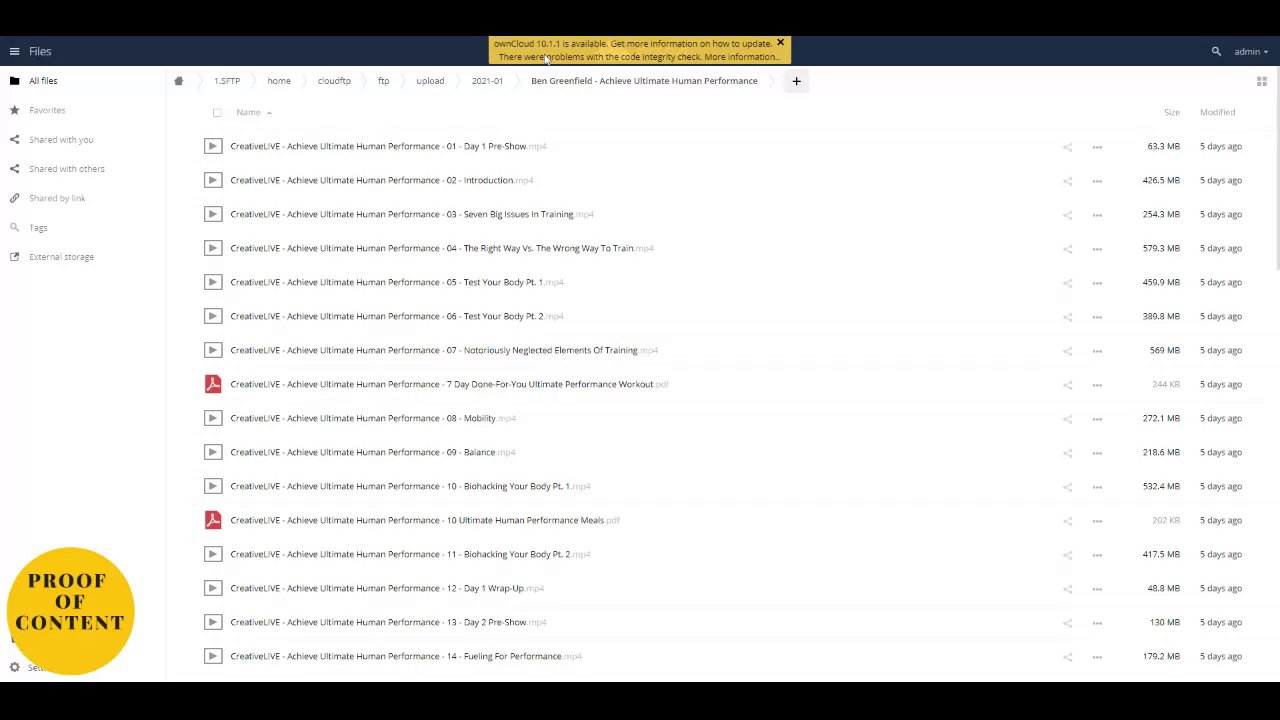
Task: Navigate to cloudftp breadcrumb folder
Action: pos(334,81)
